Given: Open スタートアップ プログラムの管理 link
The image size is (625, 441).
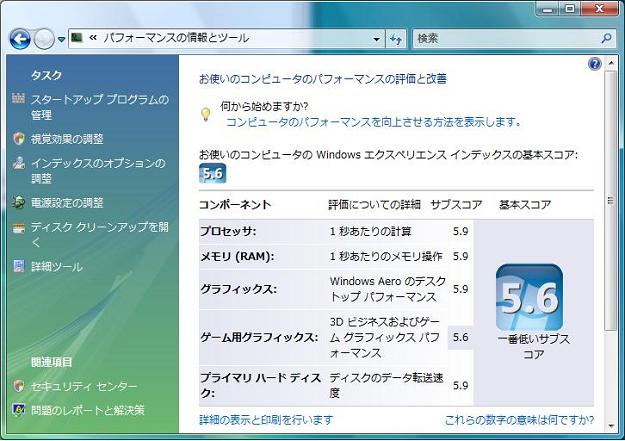Looking at the screenshot, I should point(100,107).
